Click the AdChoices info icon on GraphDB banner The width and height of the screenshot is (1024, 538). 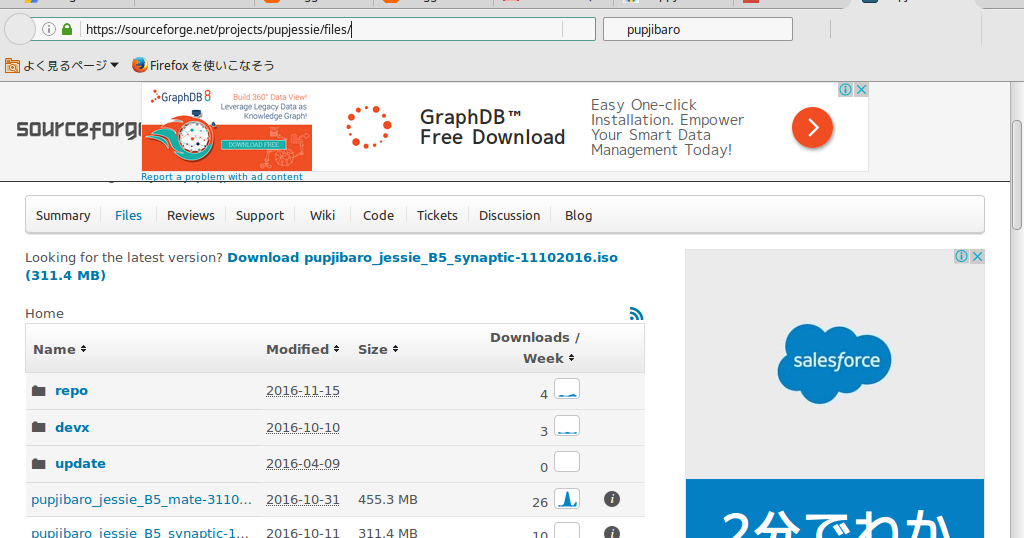(845, 89)
